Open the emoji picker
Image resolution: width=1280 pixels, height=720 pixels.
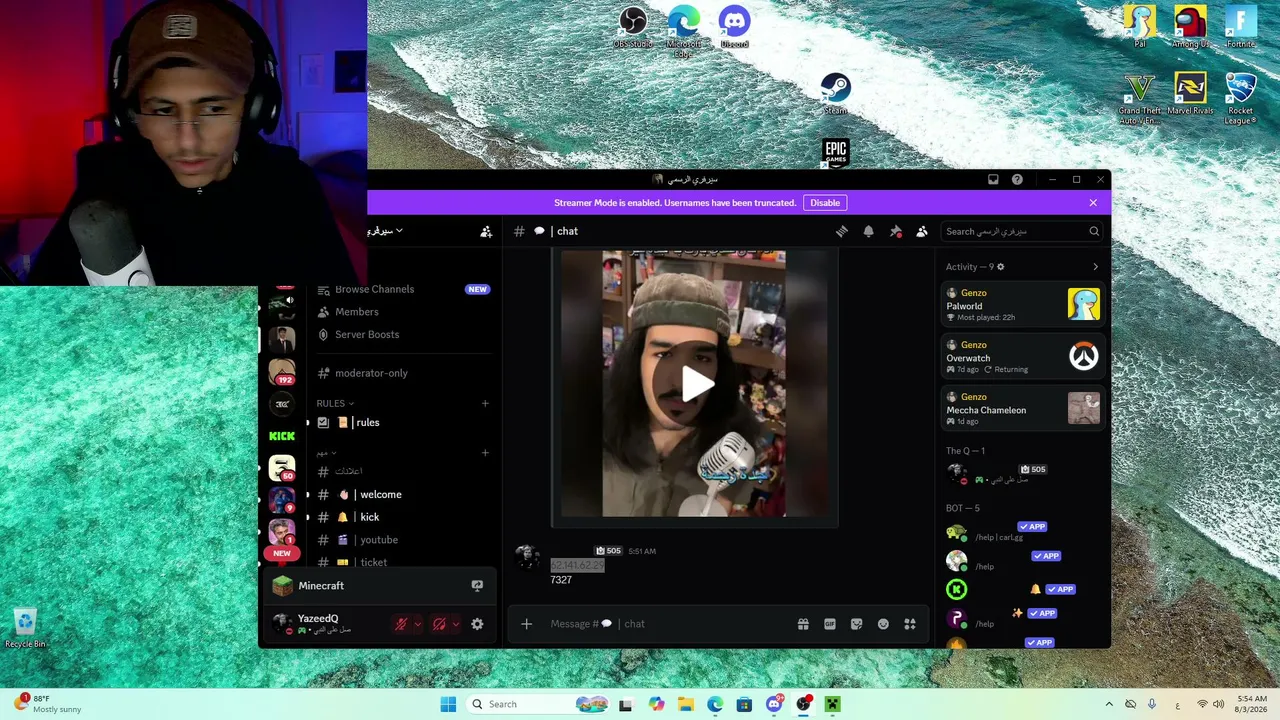click(x=883, y=624)
